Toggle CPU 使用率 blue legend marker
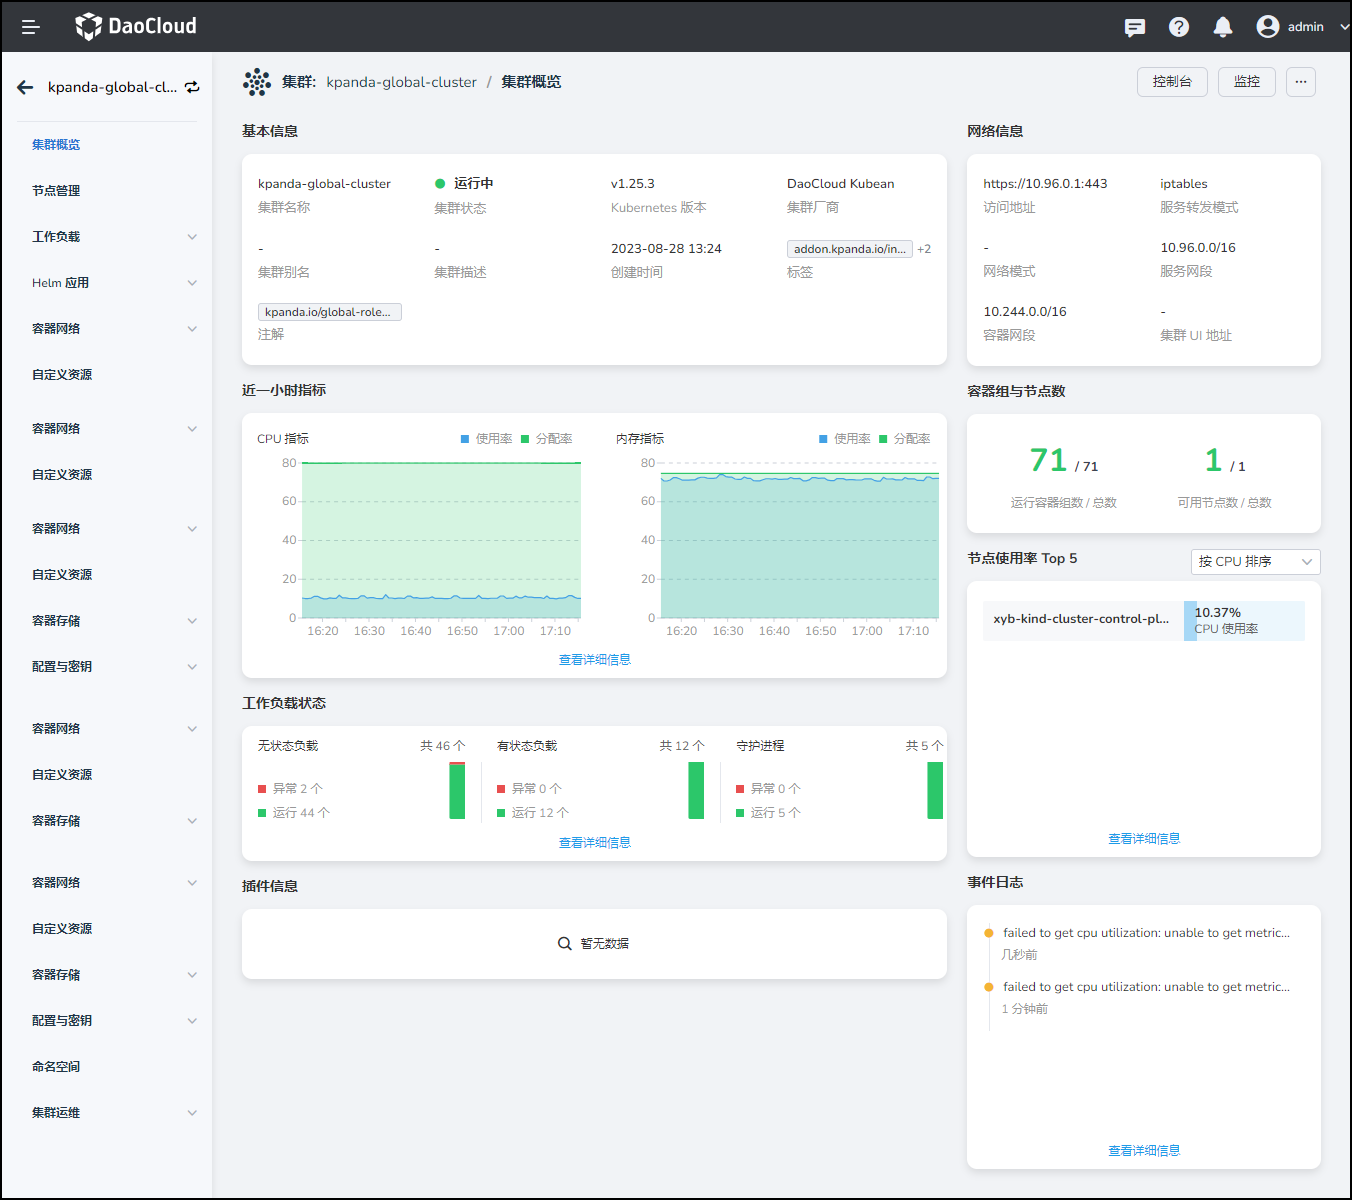Image resolution: width=1352 pixels, height=1200 pixels. click(x=465, y=439)
